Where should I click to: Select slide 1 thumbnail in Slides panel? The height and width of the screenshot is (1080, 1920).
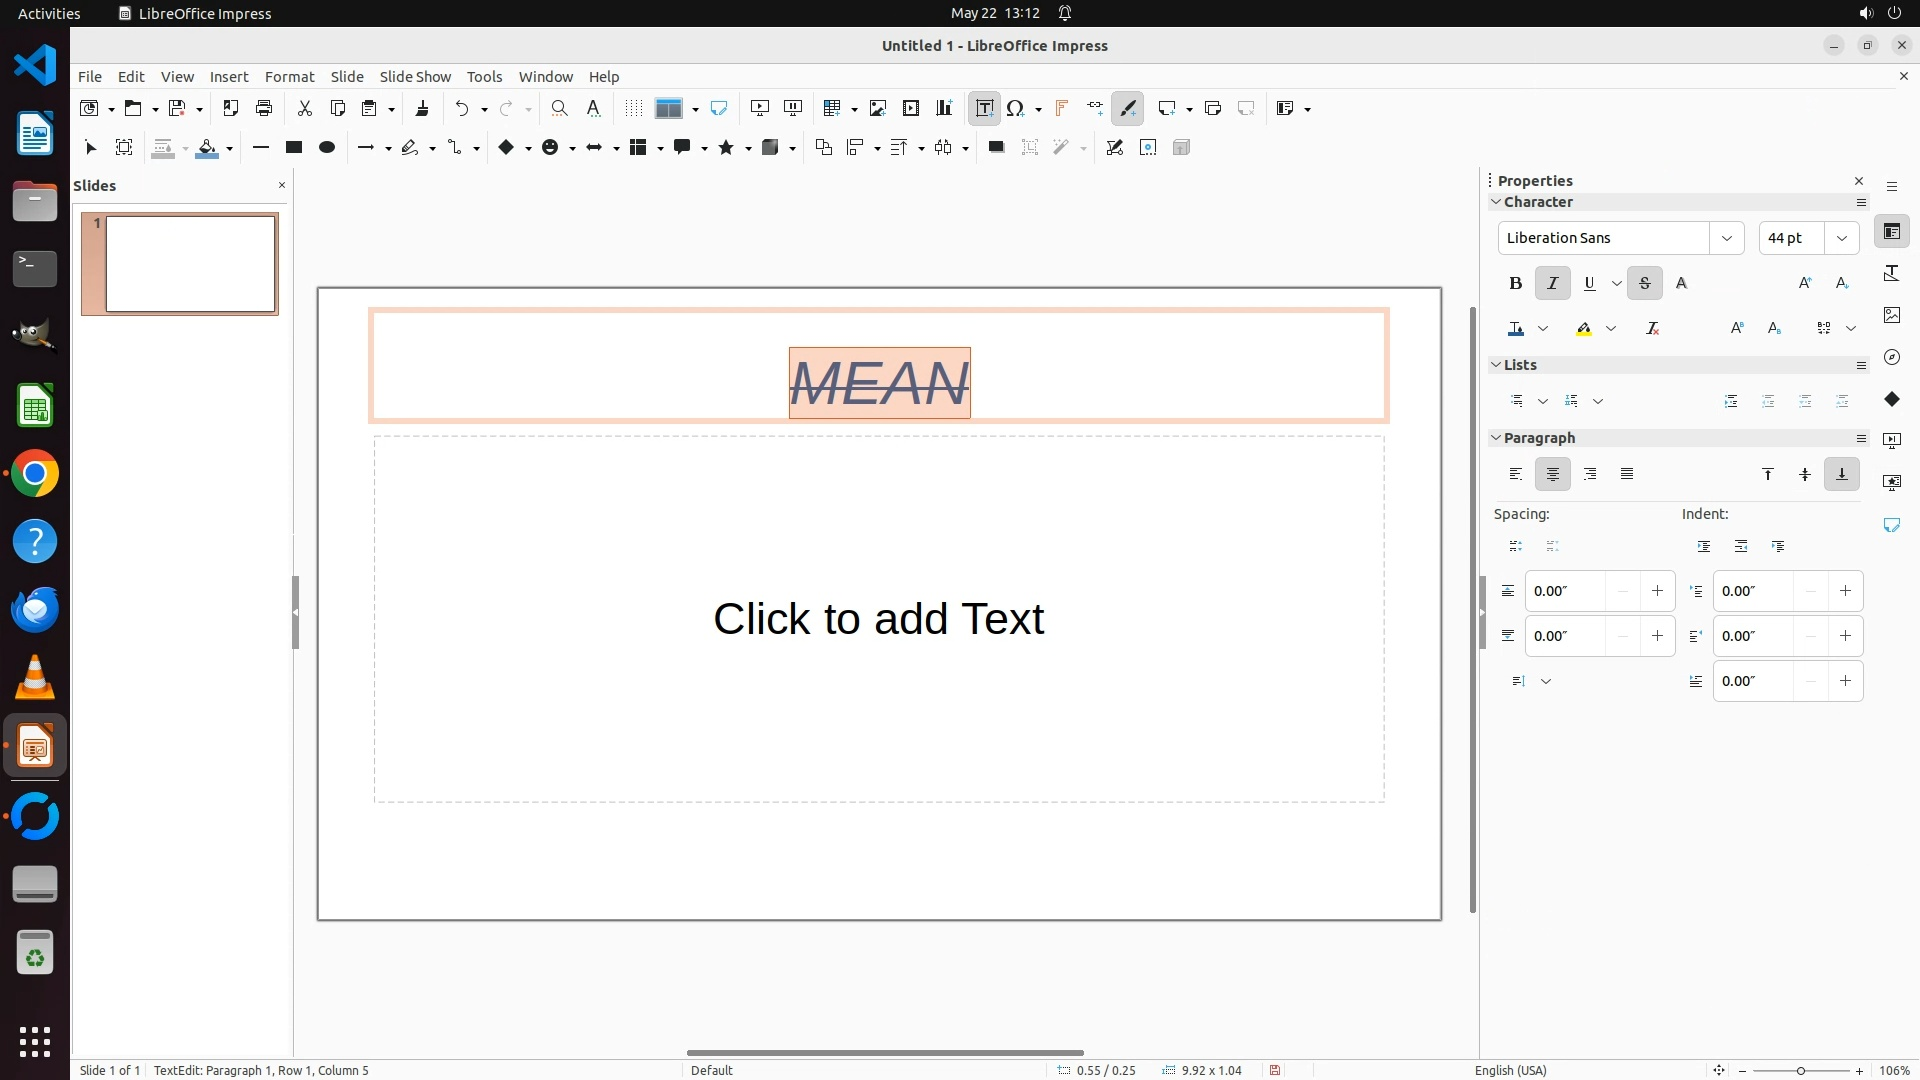point(190,264)
